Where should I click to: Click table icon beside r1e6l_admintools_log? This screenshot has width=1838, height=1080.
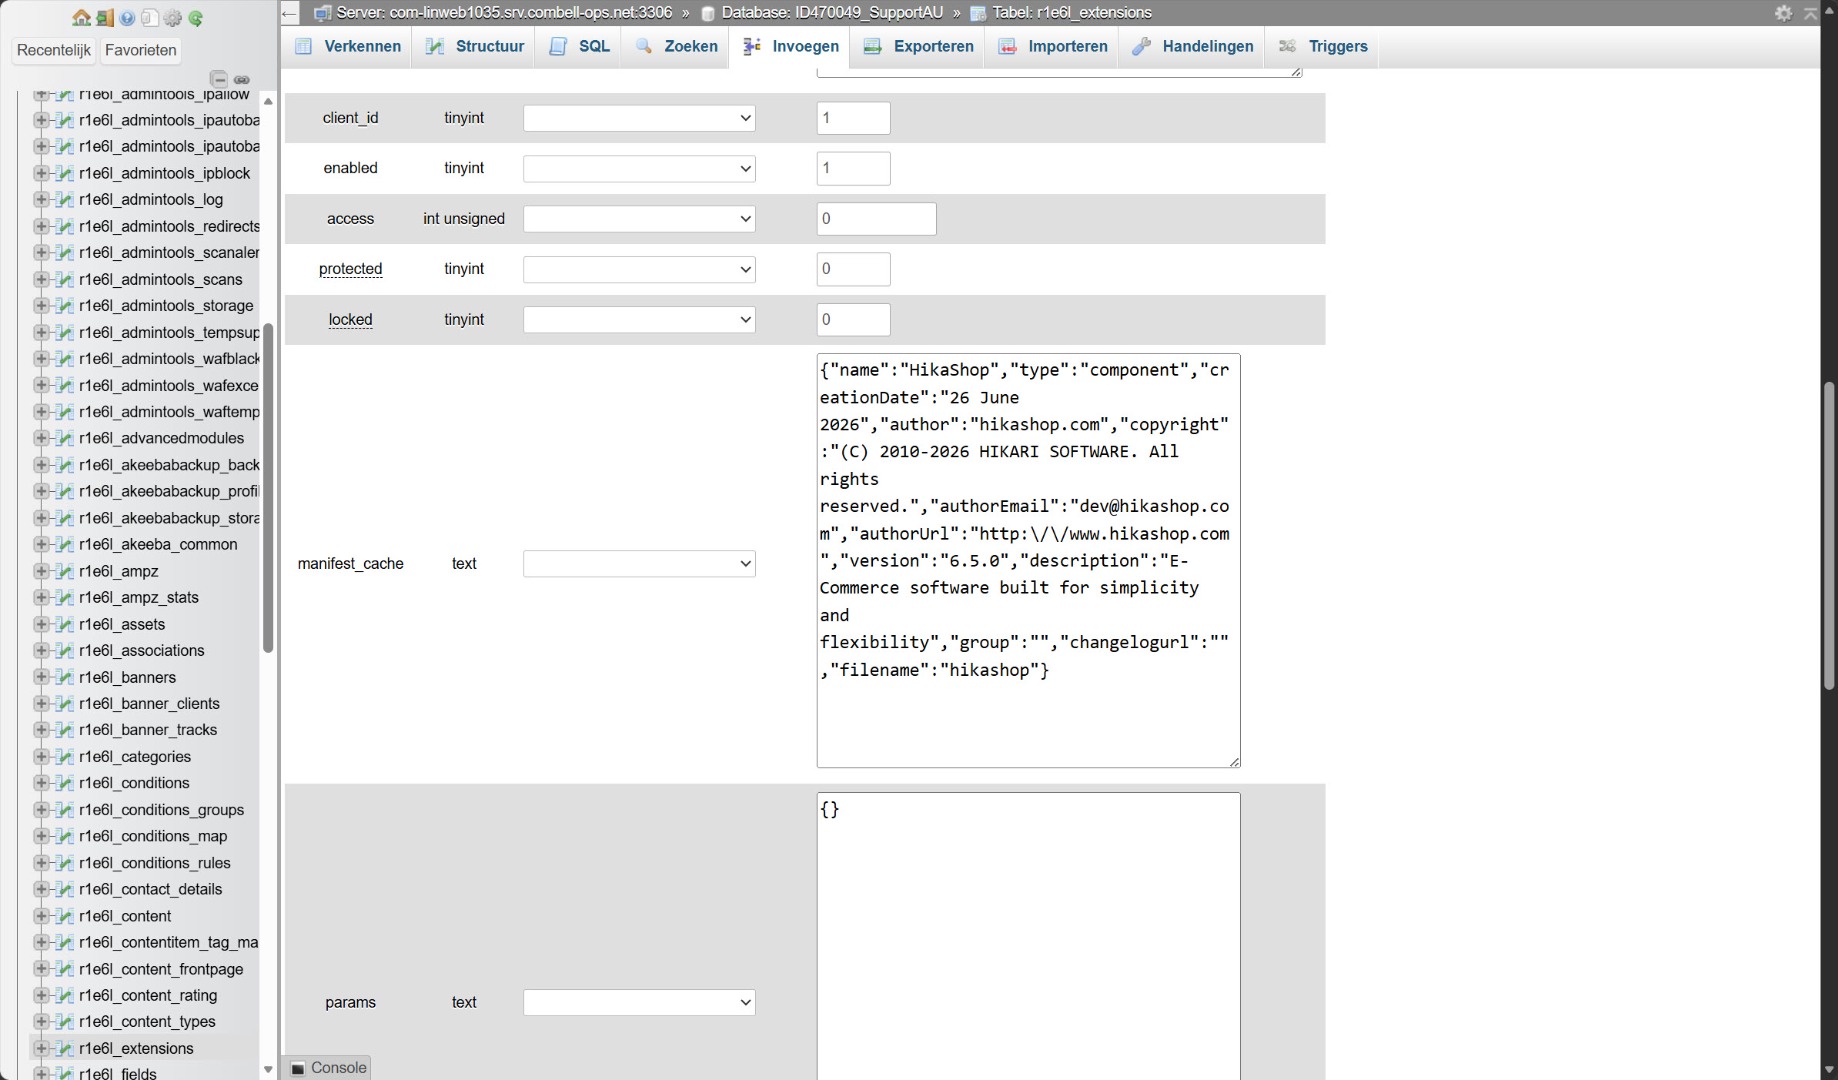tap(65, 199)
